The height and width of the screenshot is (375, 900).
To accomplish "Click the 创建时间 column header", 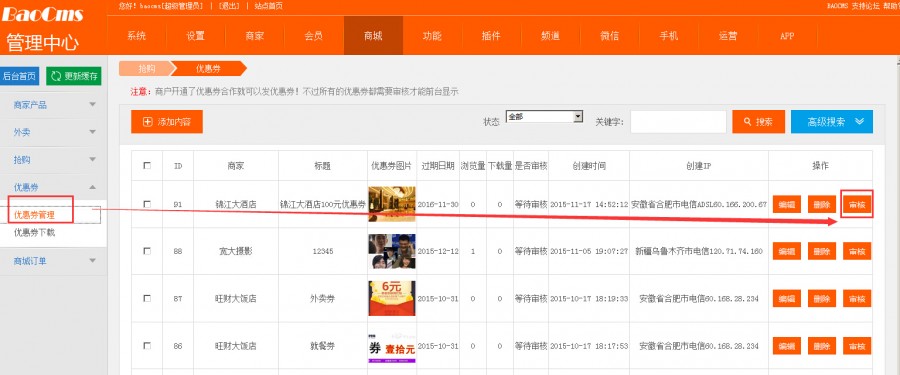I will tap(589, 166).
